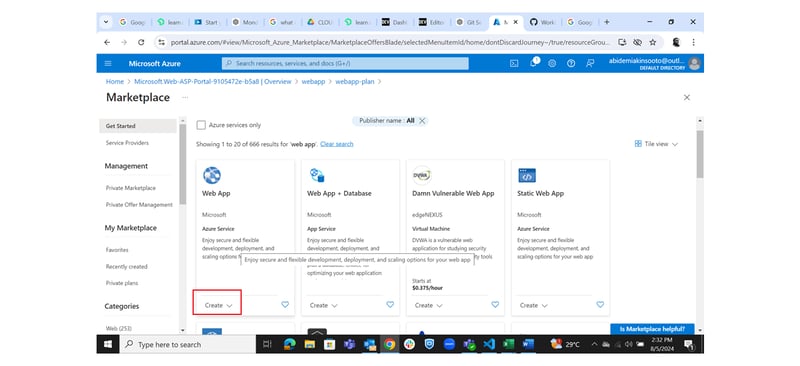Show hidden system tray icons

(x=594, y=345)
